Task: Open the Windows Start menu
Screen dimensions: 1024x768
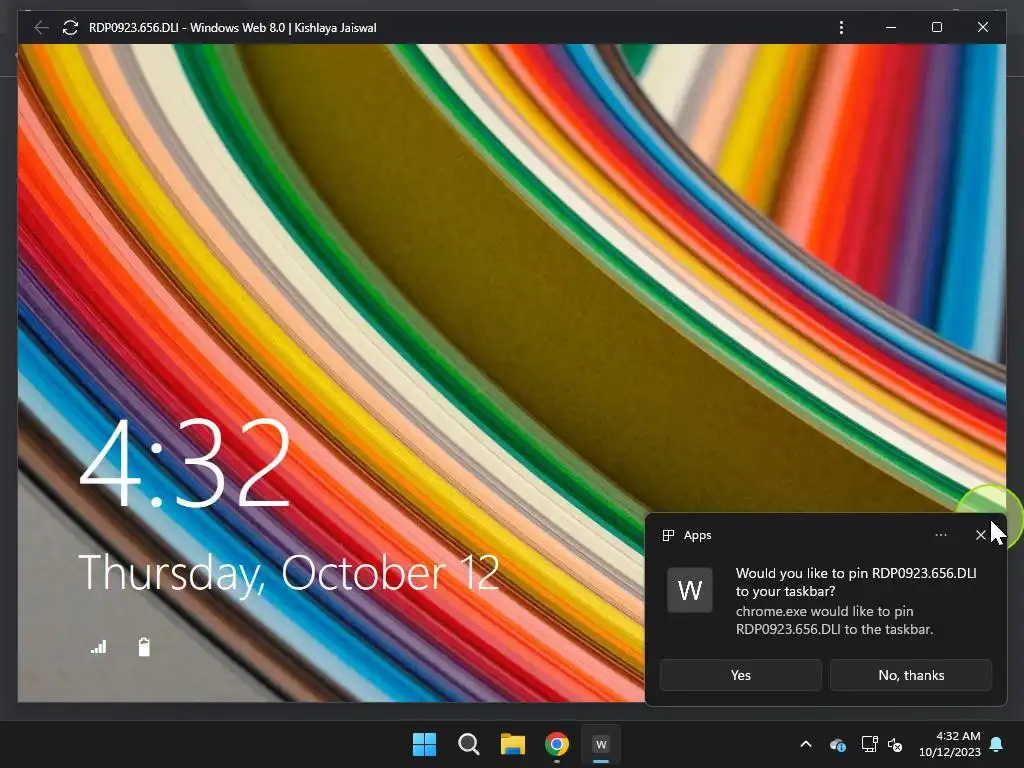Action: pos(424,744)
